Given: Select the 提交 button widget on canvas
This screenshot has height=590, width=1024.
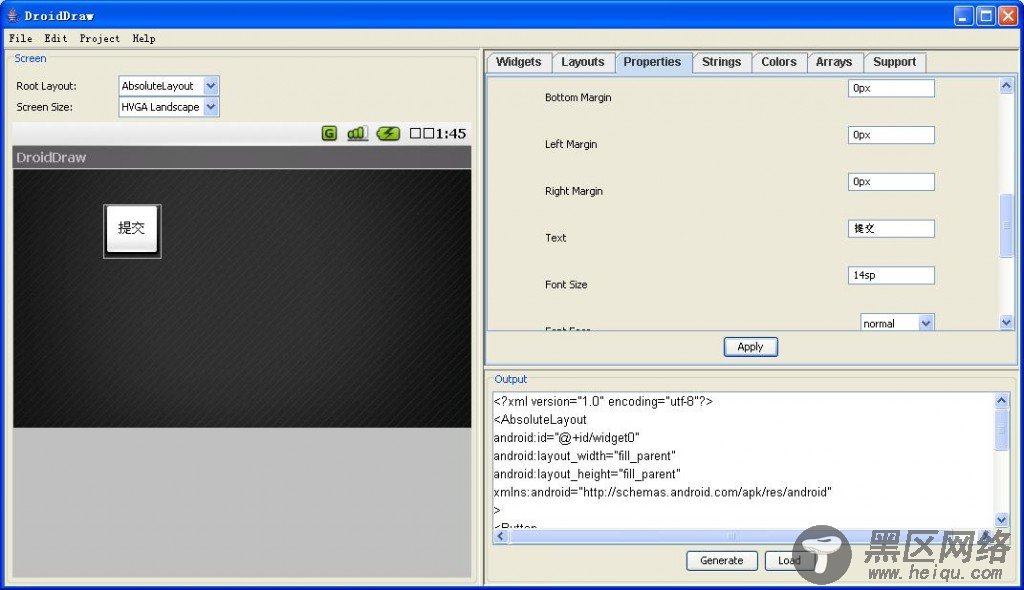Looking at the screenshot, I should (x=132, y=231).
